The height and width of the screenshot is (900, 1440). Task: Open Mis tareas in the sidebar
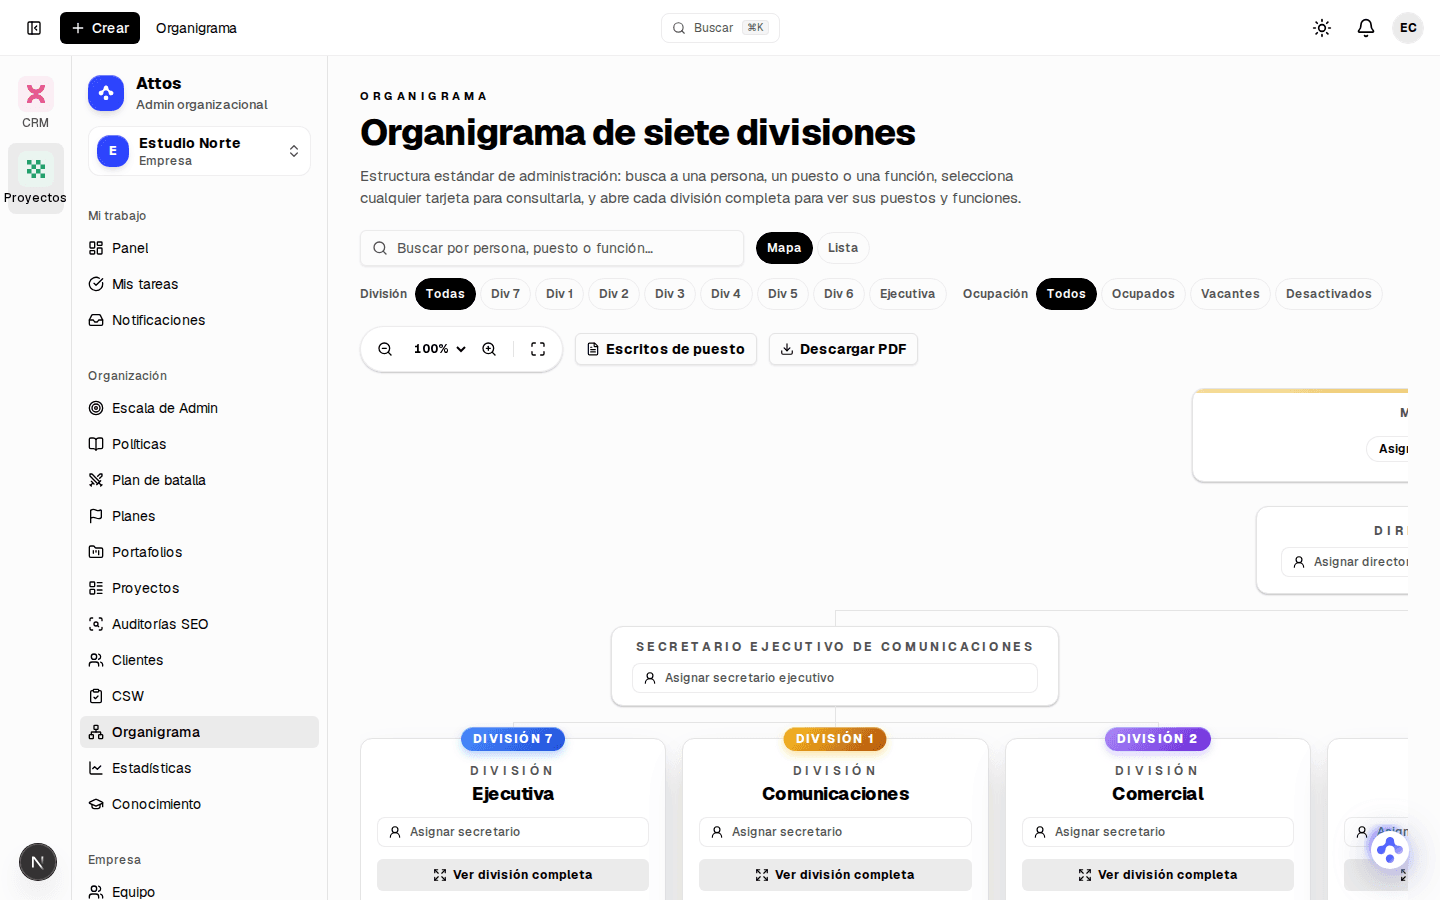[199, 284]
